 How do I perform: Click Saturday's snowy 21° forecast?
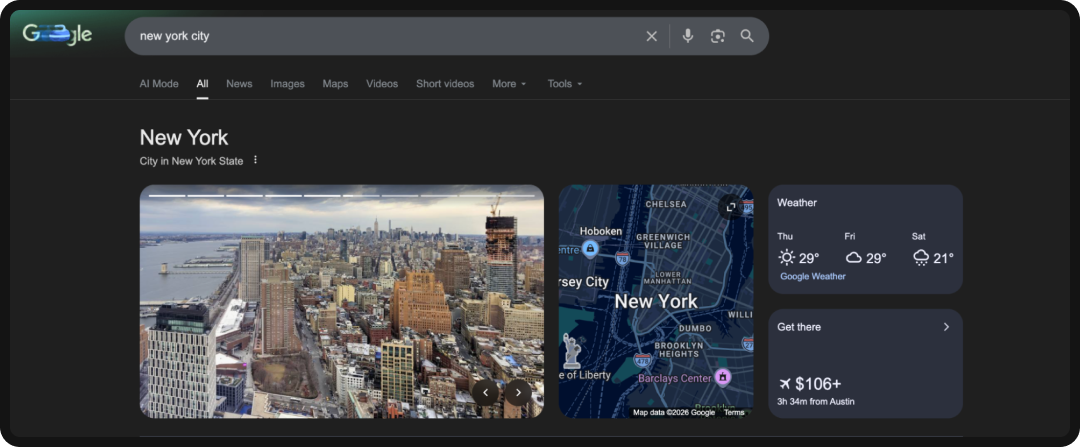click(933, 250)
